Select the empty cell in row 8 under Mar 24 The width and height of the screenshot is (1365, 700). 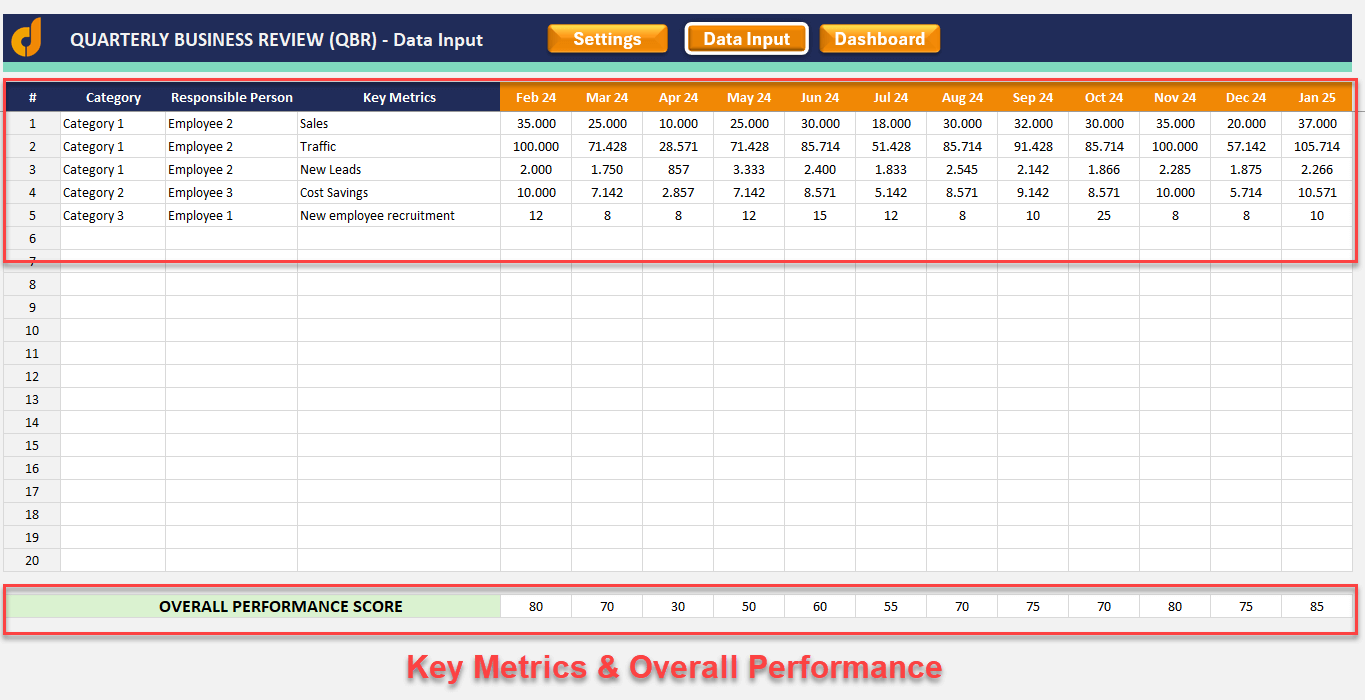click(x=607, y=284)
